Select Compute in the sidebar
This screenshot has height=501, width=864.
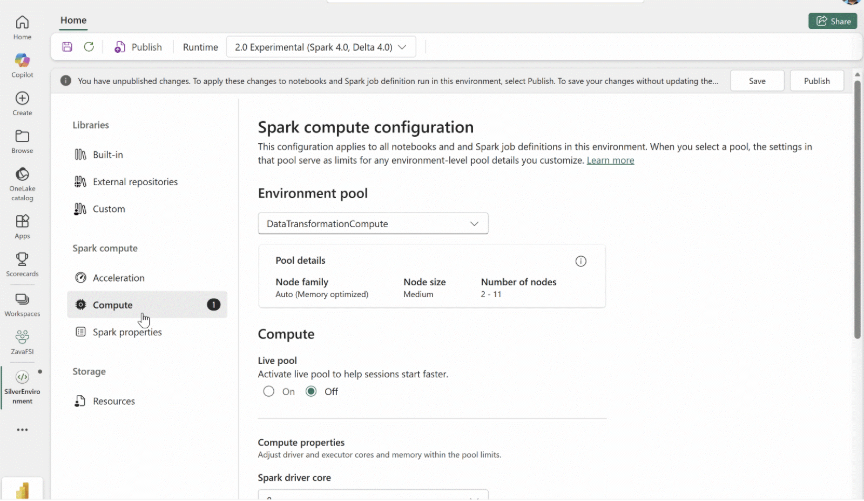[x=147, y=305]
